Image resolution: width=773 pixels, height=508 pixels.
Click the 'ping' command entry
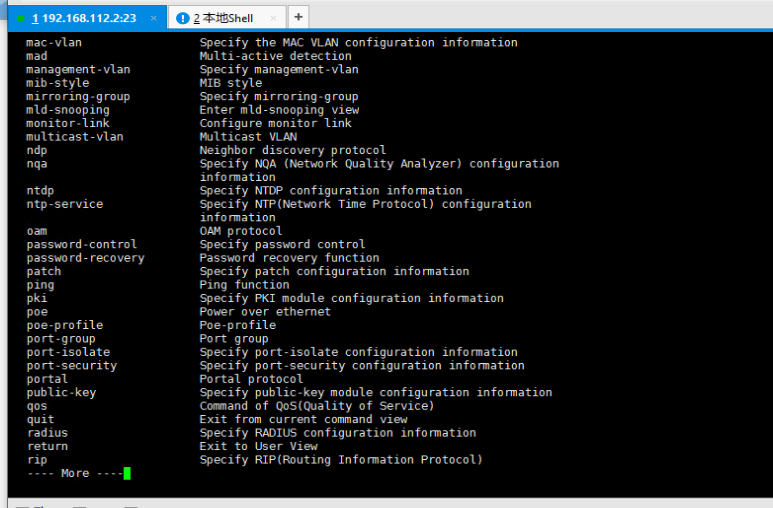40,285
